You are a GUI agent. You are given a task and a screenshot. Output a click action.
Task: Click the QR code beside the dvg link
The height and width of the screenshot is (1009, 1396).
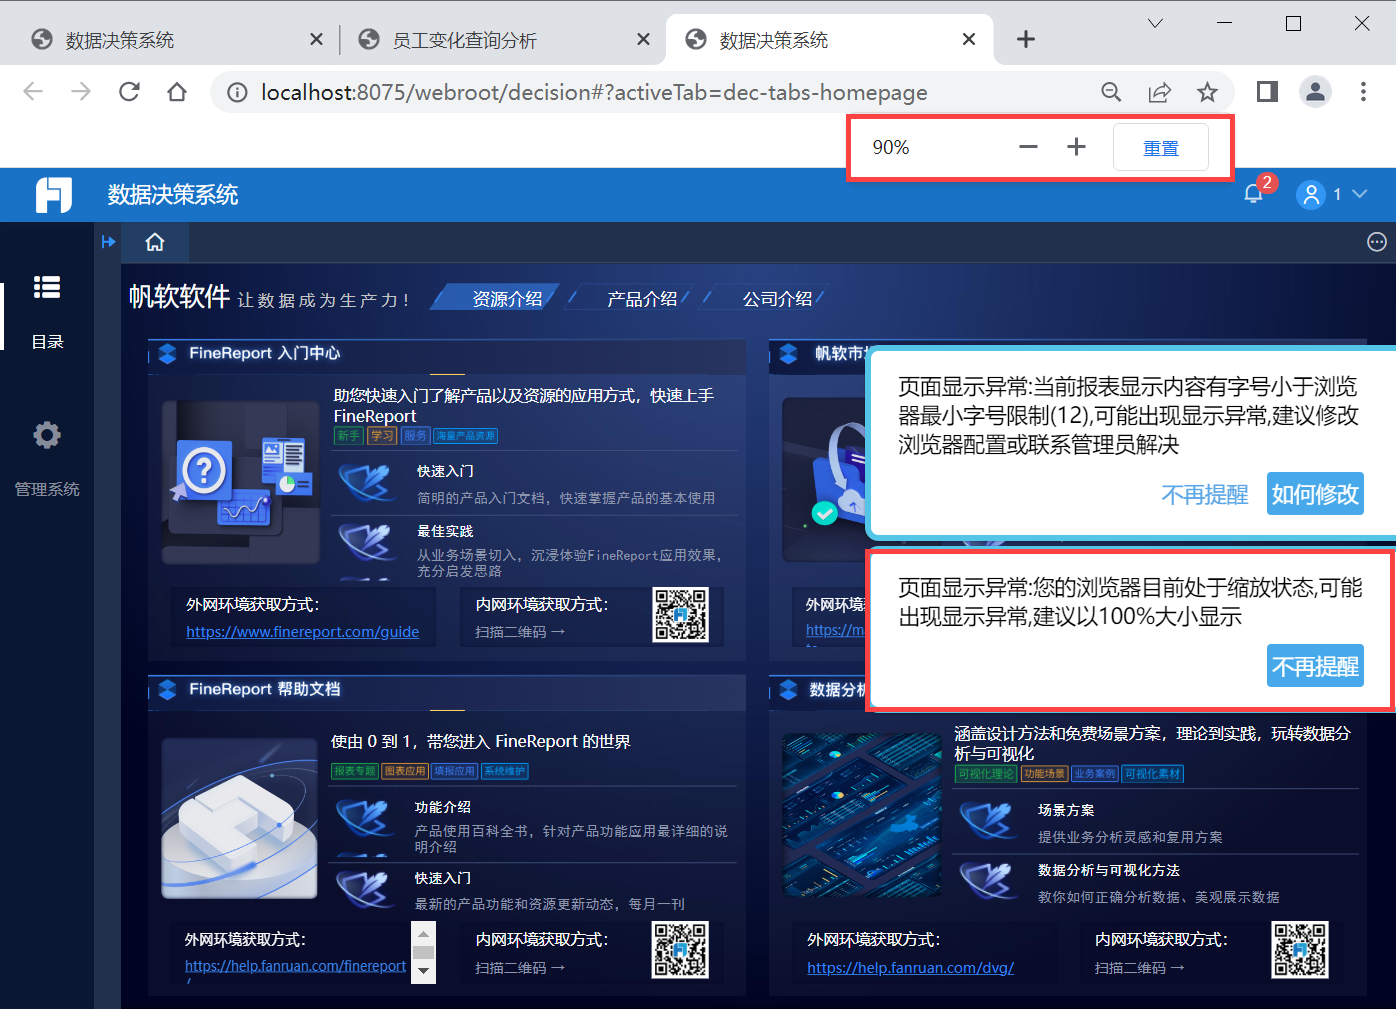(x=1300, y=950)
